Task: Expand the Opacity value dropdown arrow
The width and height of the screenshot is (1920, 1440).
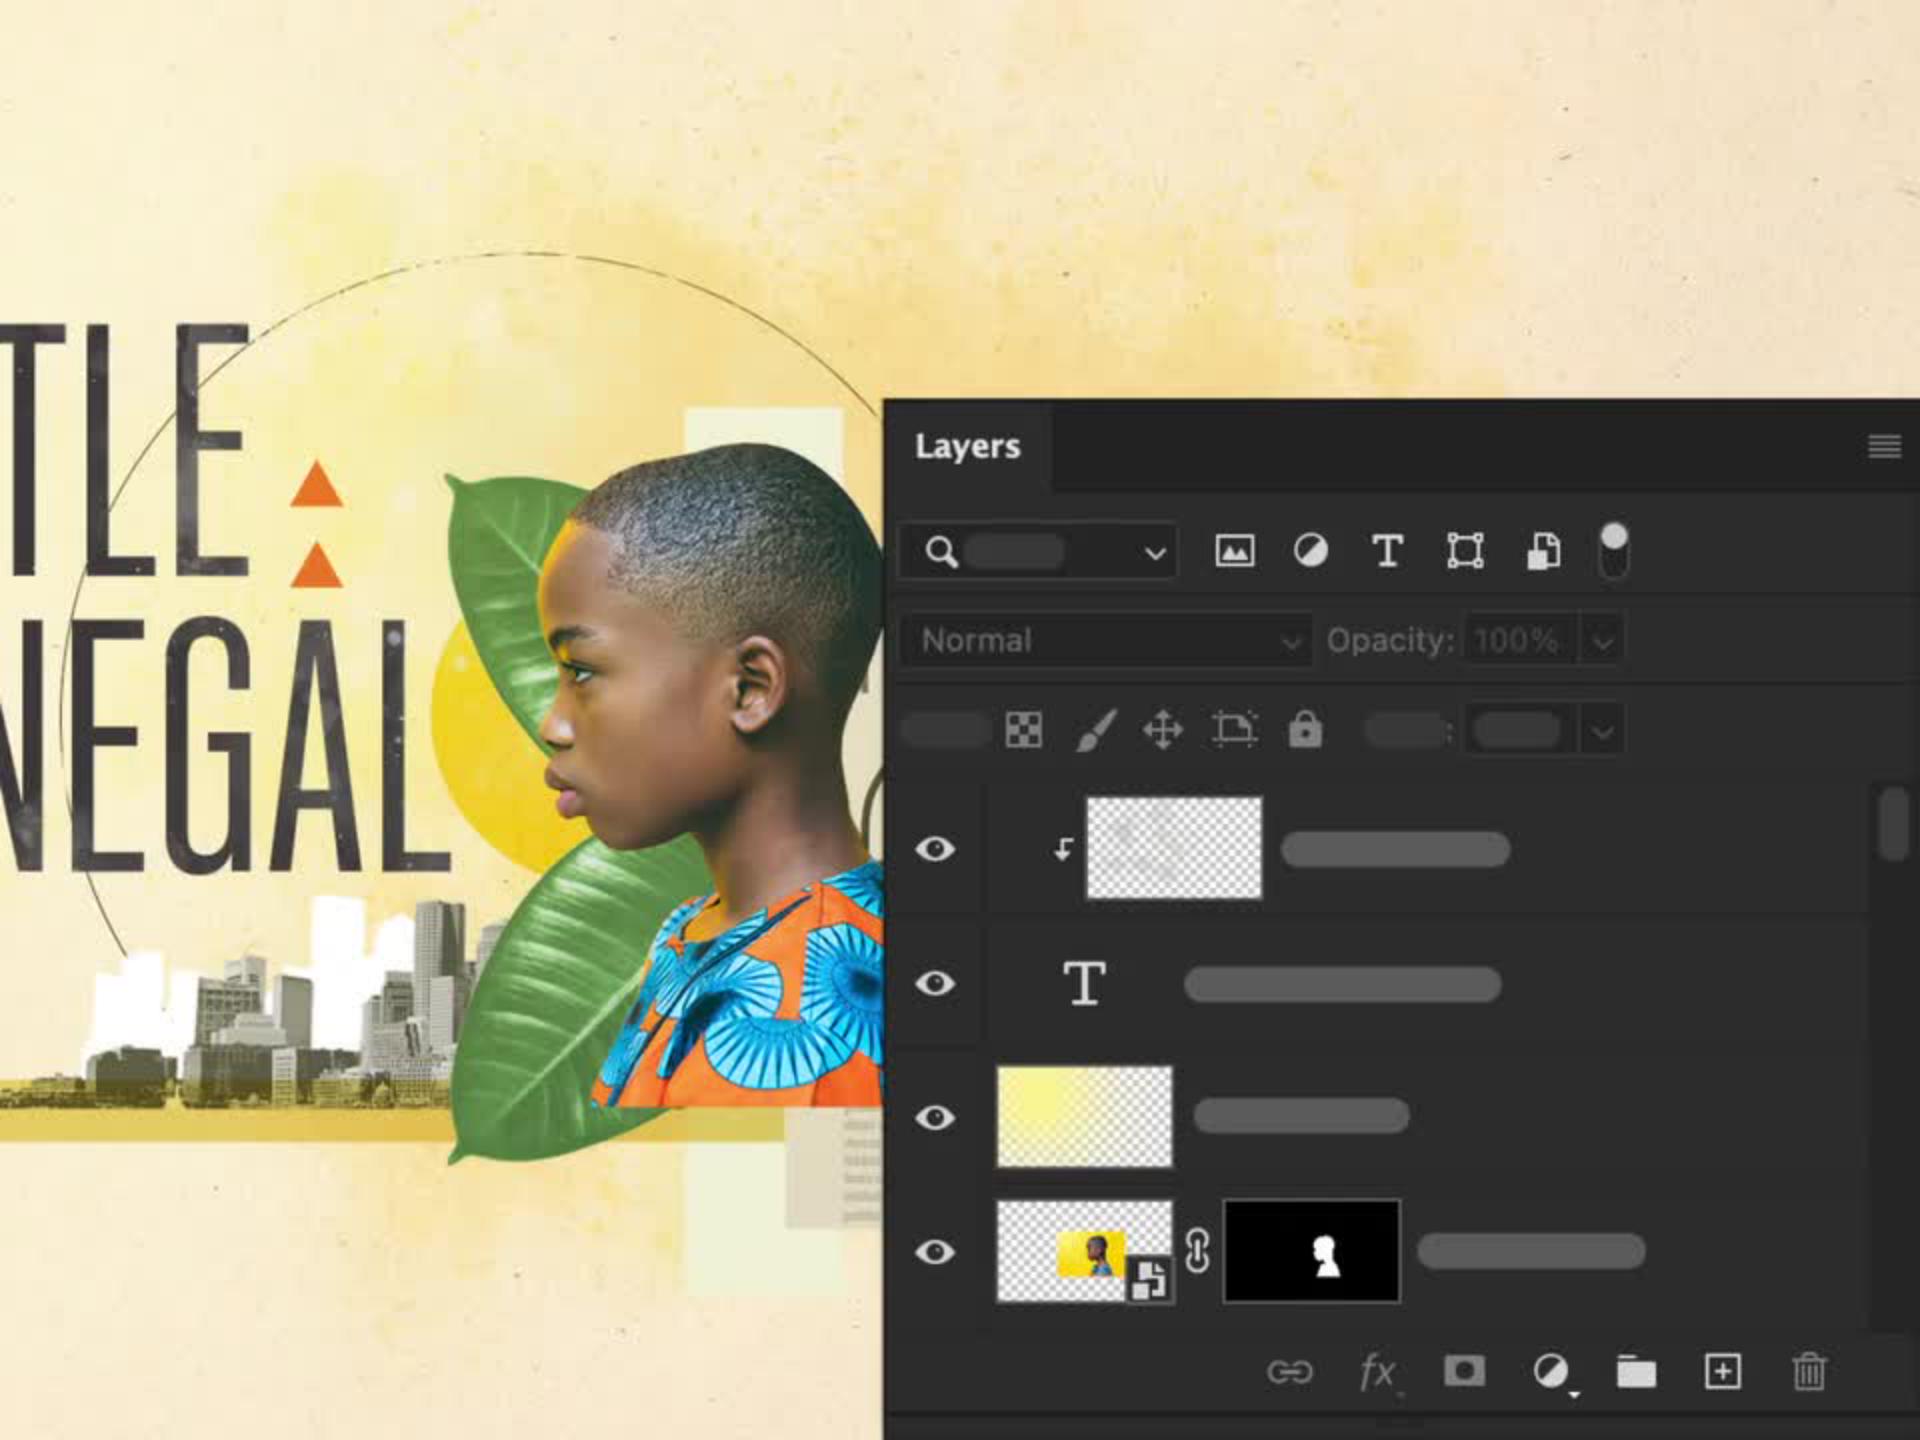Action: click(1602, 641)
